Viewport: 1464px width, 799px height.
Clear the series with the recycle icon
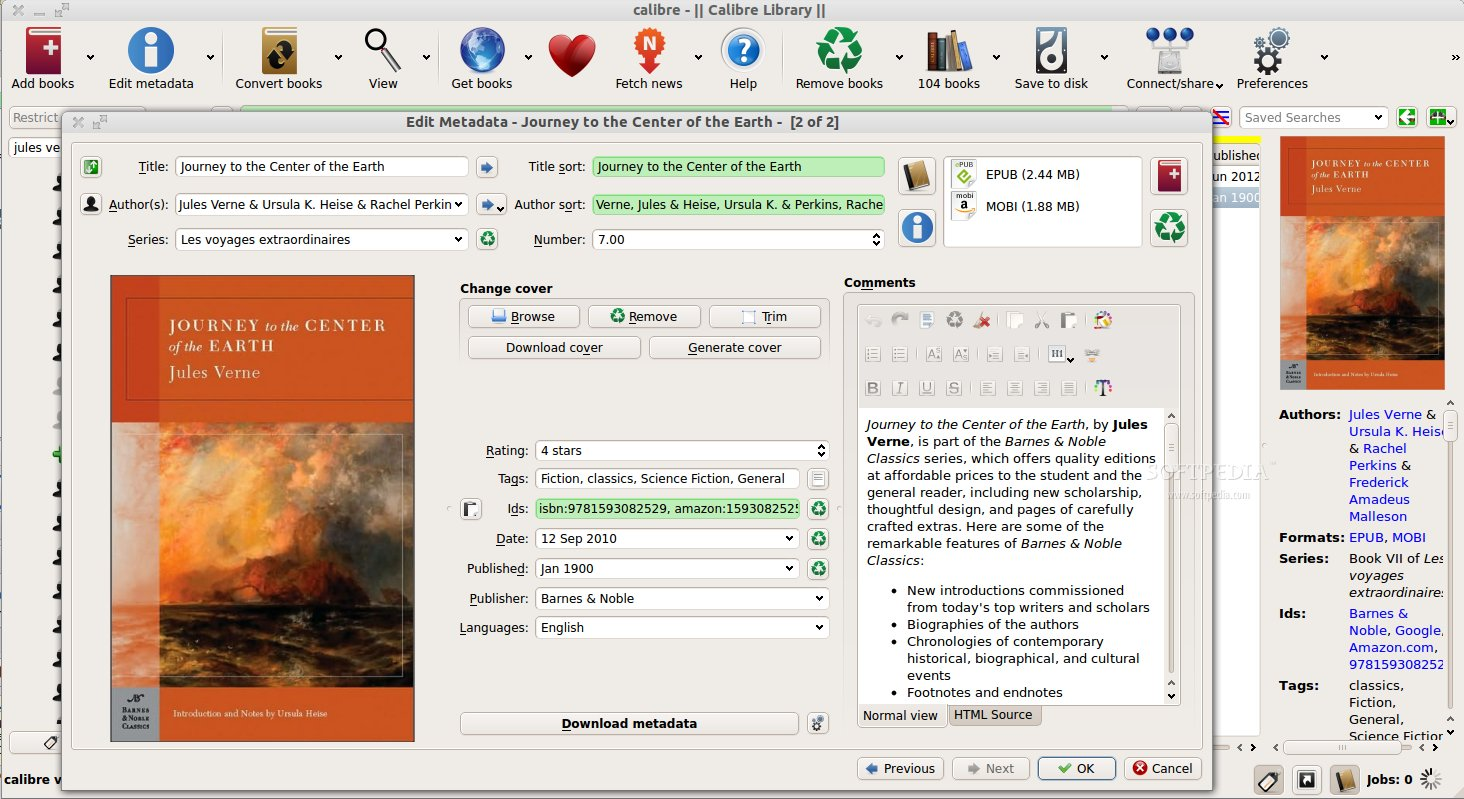point(487,240)
